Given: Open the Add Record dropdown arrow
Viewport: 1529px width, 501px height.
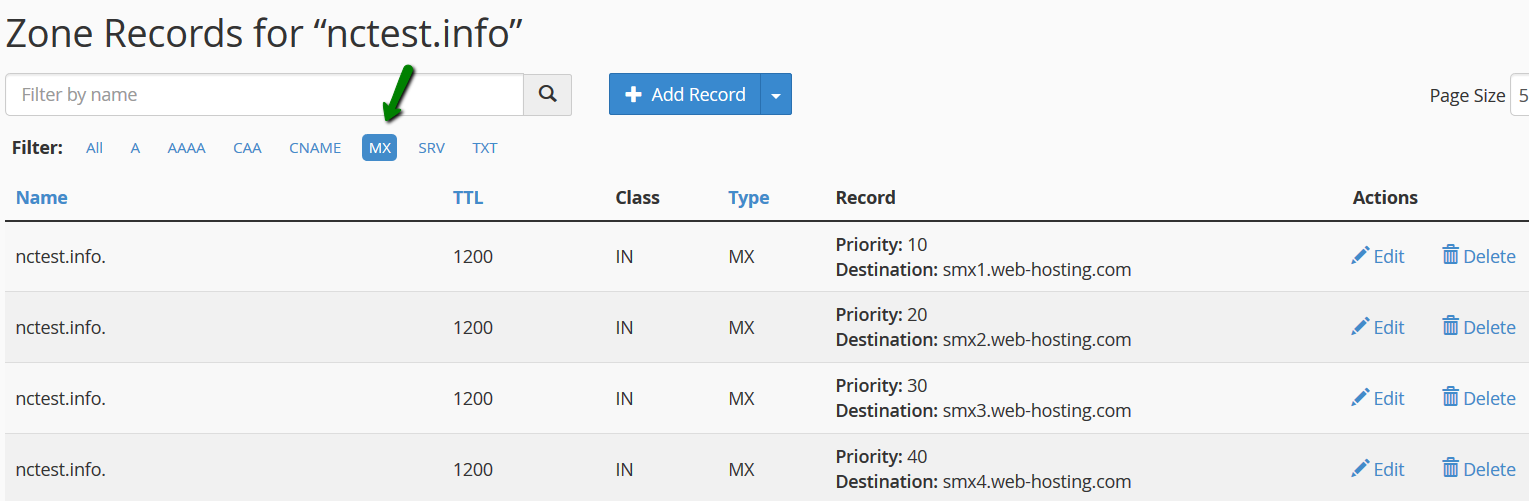Looking at the screenshot, I should 776,94.
